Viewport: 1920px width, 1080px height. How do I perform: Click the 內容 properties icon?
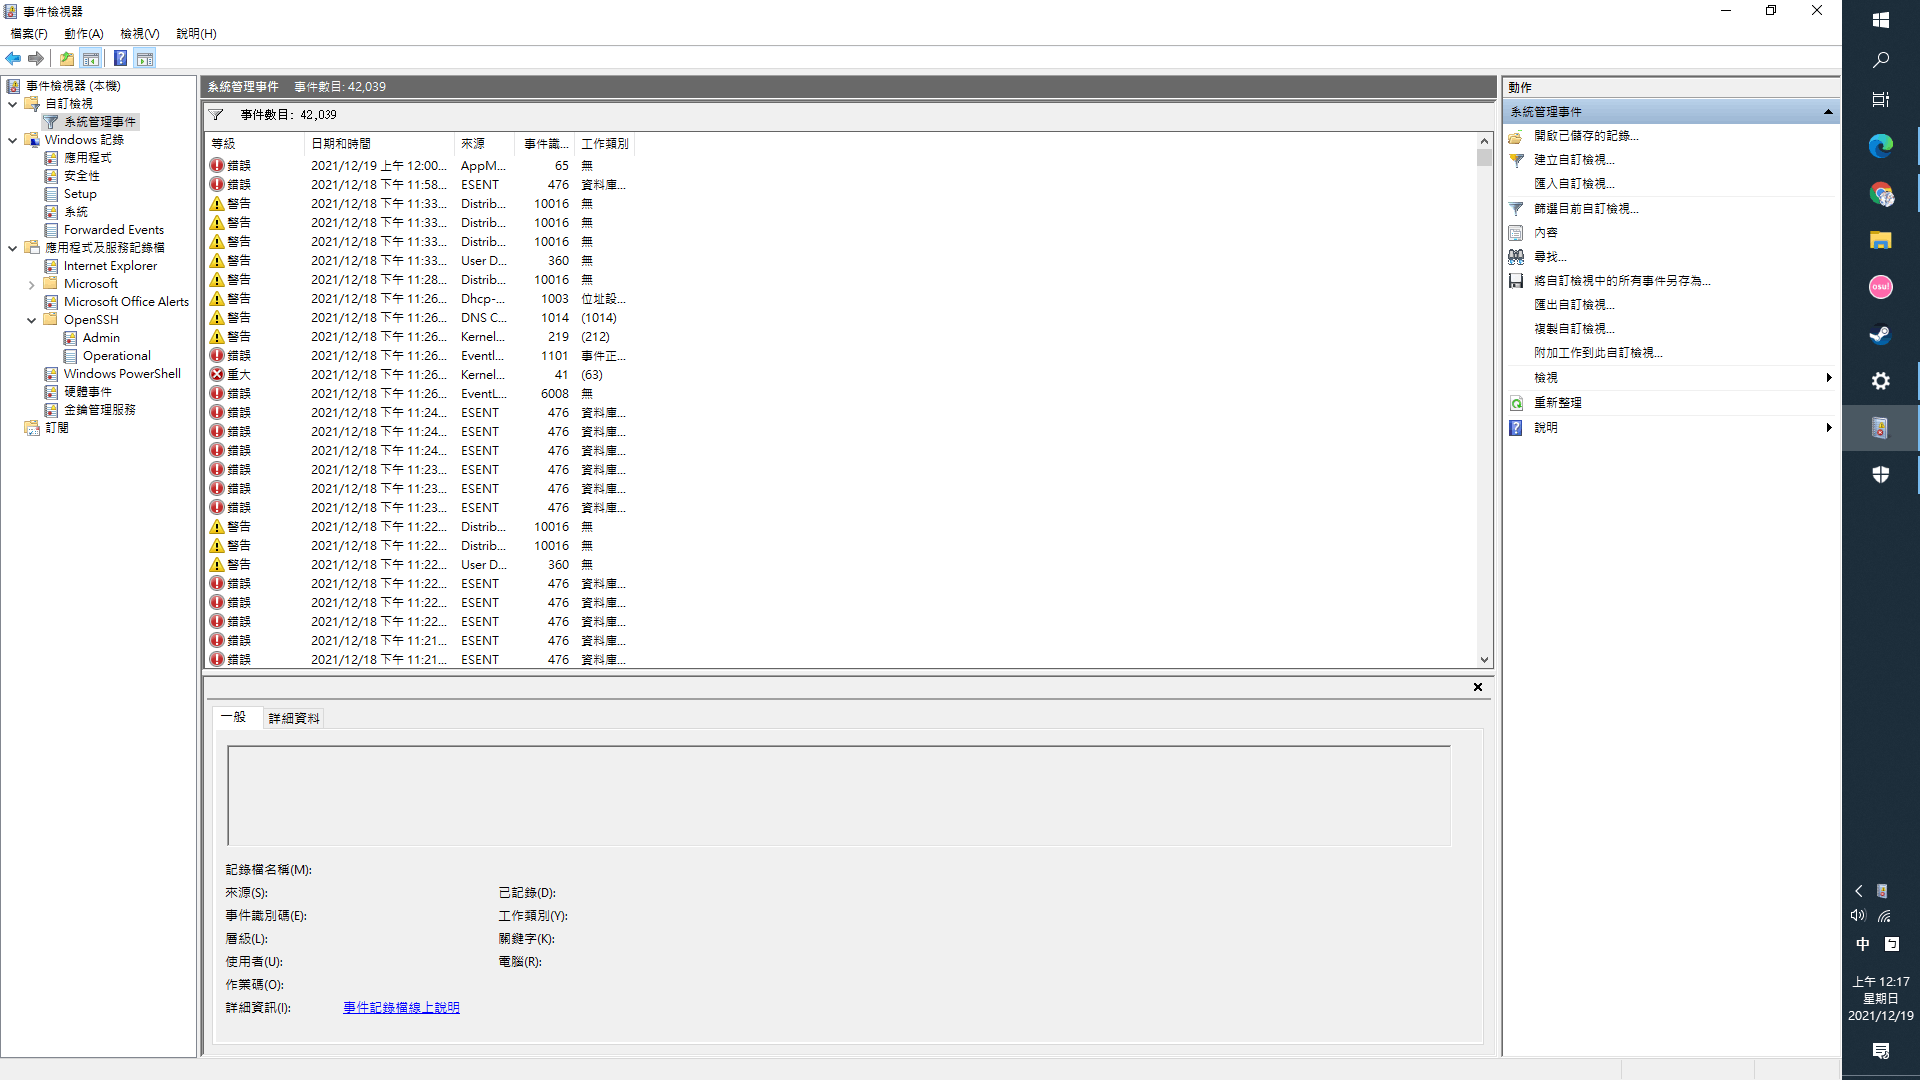tap(1516, 233)
